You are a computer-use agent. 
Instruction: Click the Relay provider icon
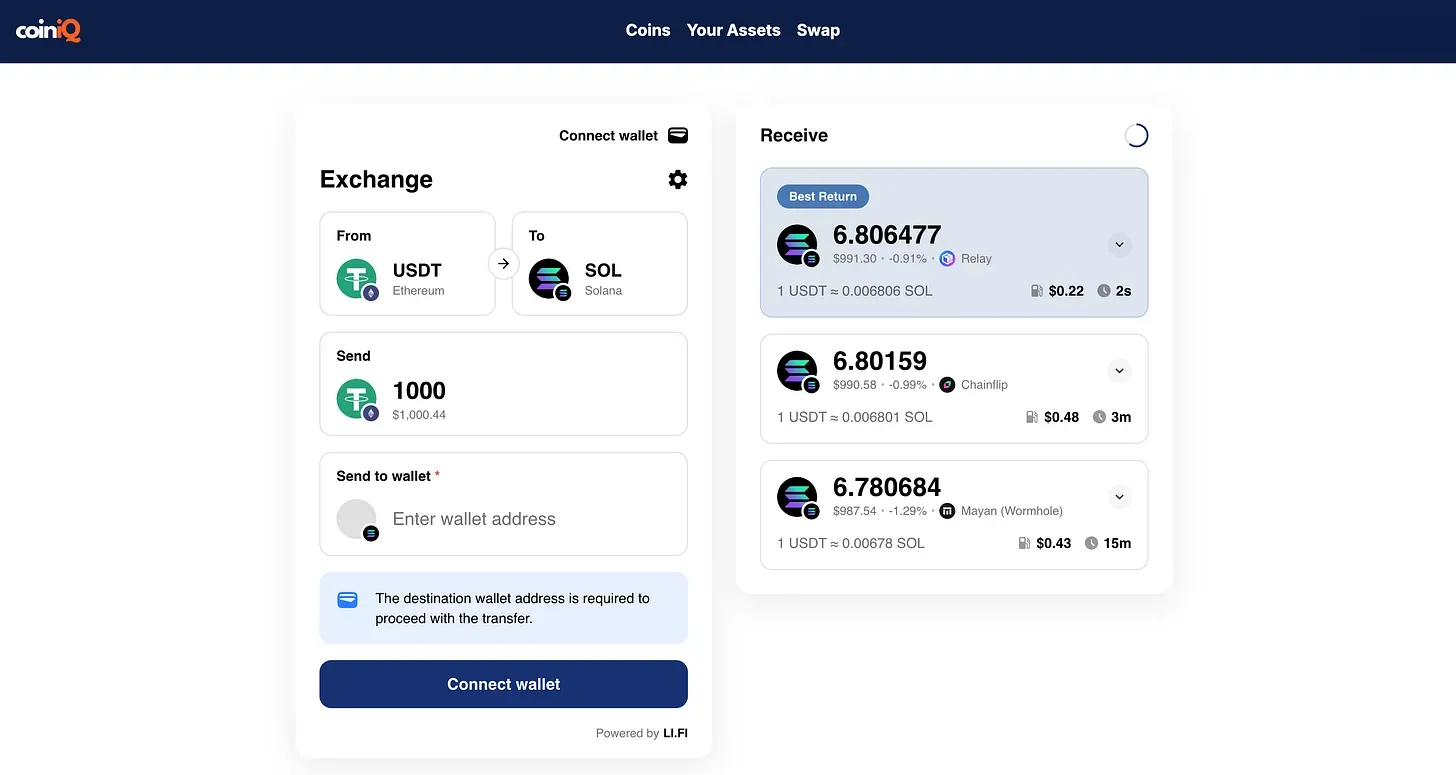[947, 259]
